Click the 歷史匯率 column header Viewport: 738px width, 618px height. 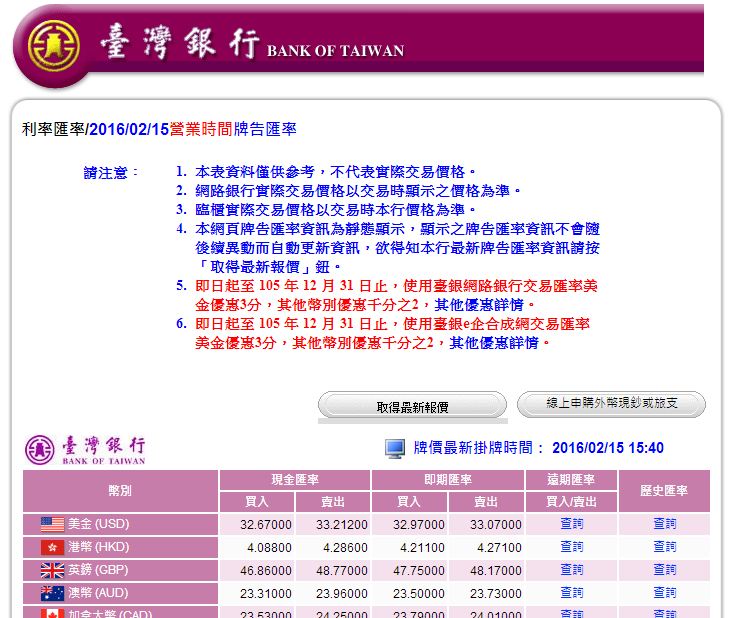(x=664, y=490)
